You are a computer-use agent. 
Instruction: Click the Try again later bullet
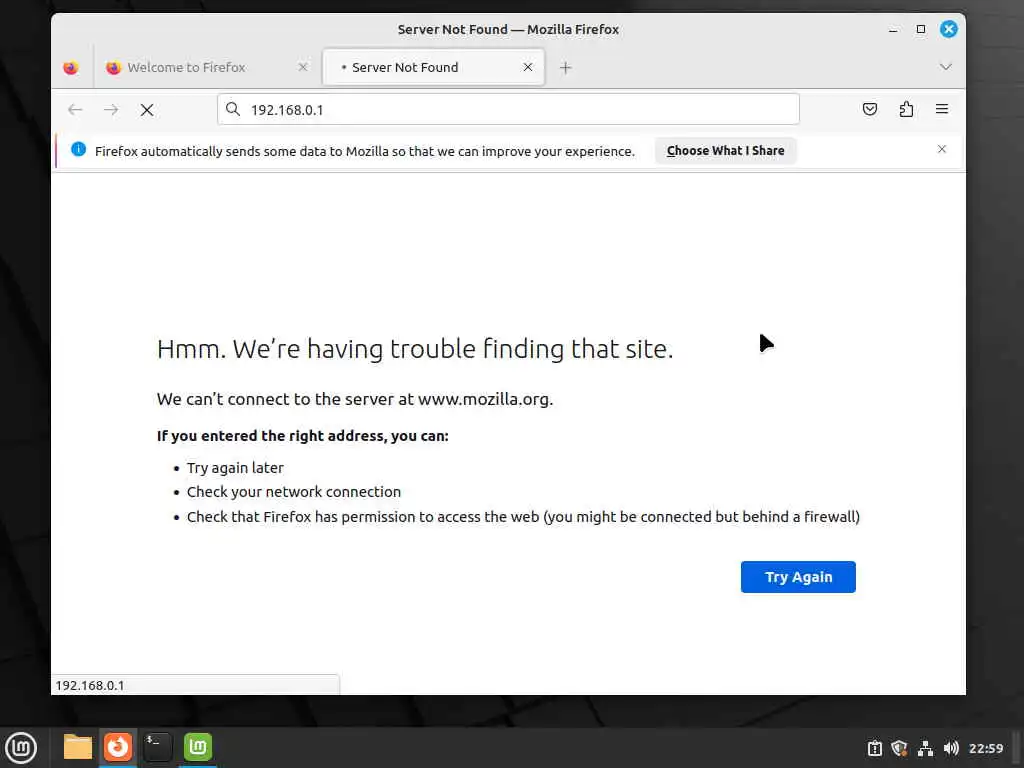[235, 468]
